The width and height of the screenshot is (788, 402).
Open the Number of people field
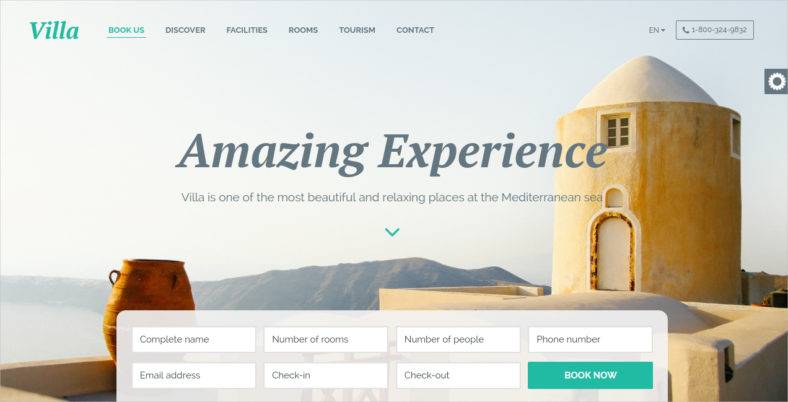[458, 339]
